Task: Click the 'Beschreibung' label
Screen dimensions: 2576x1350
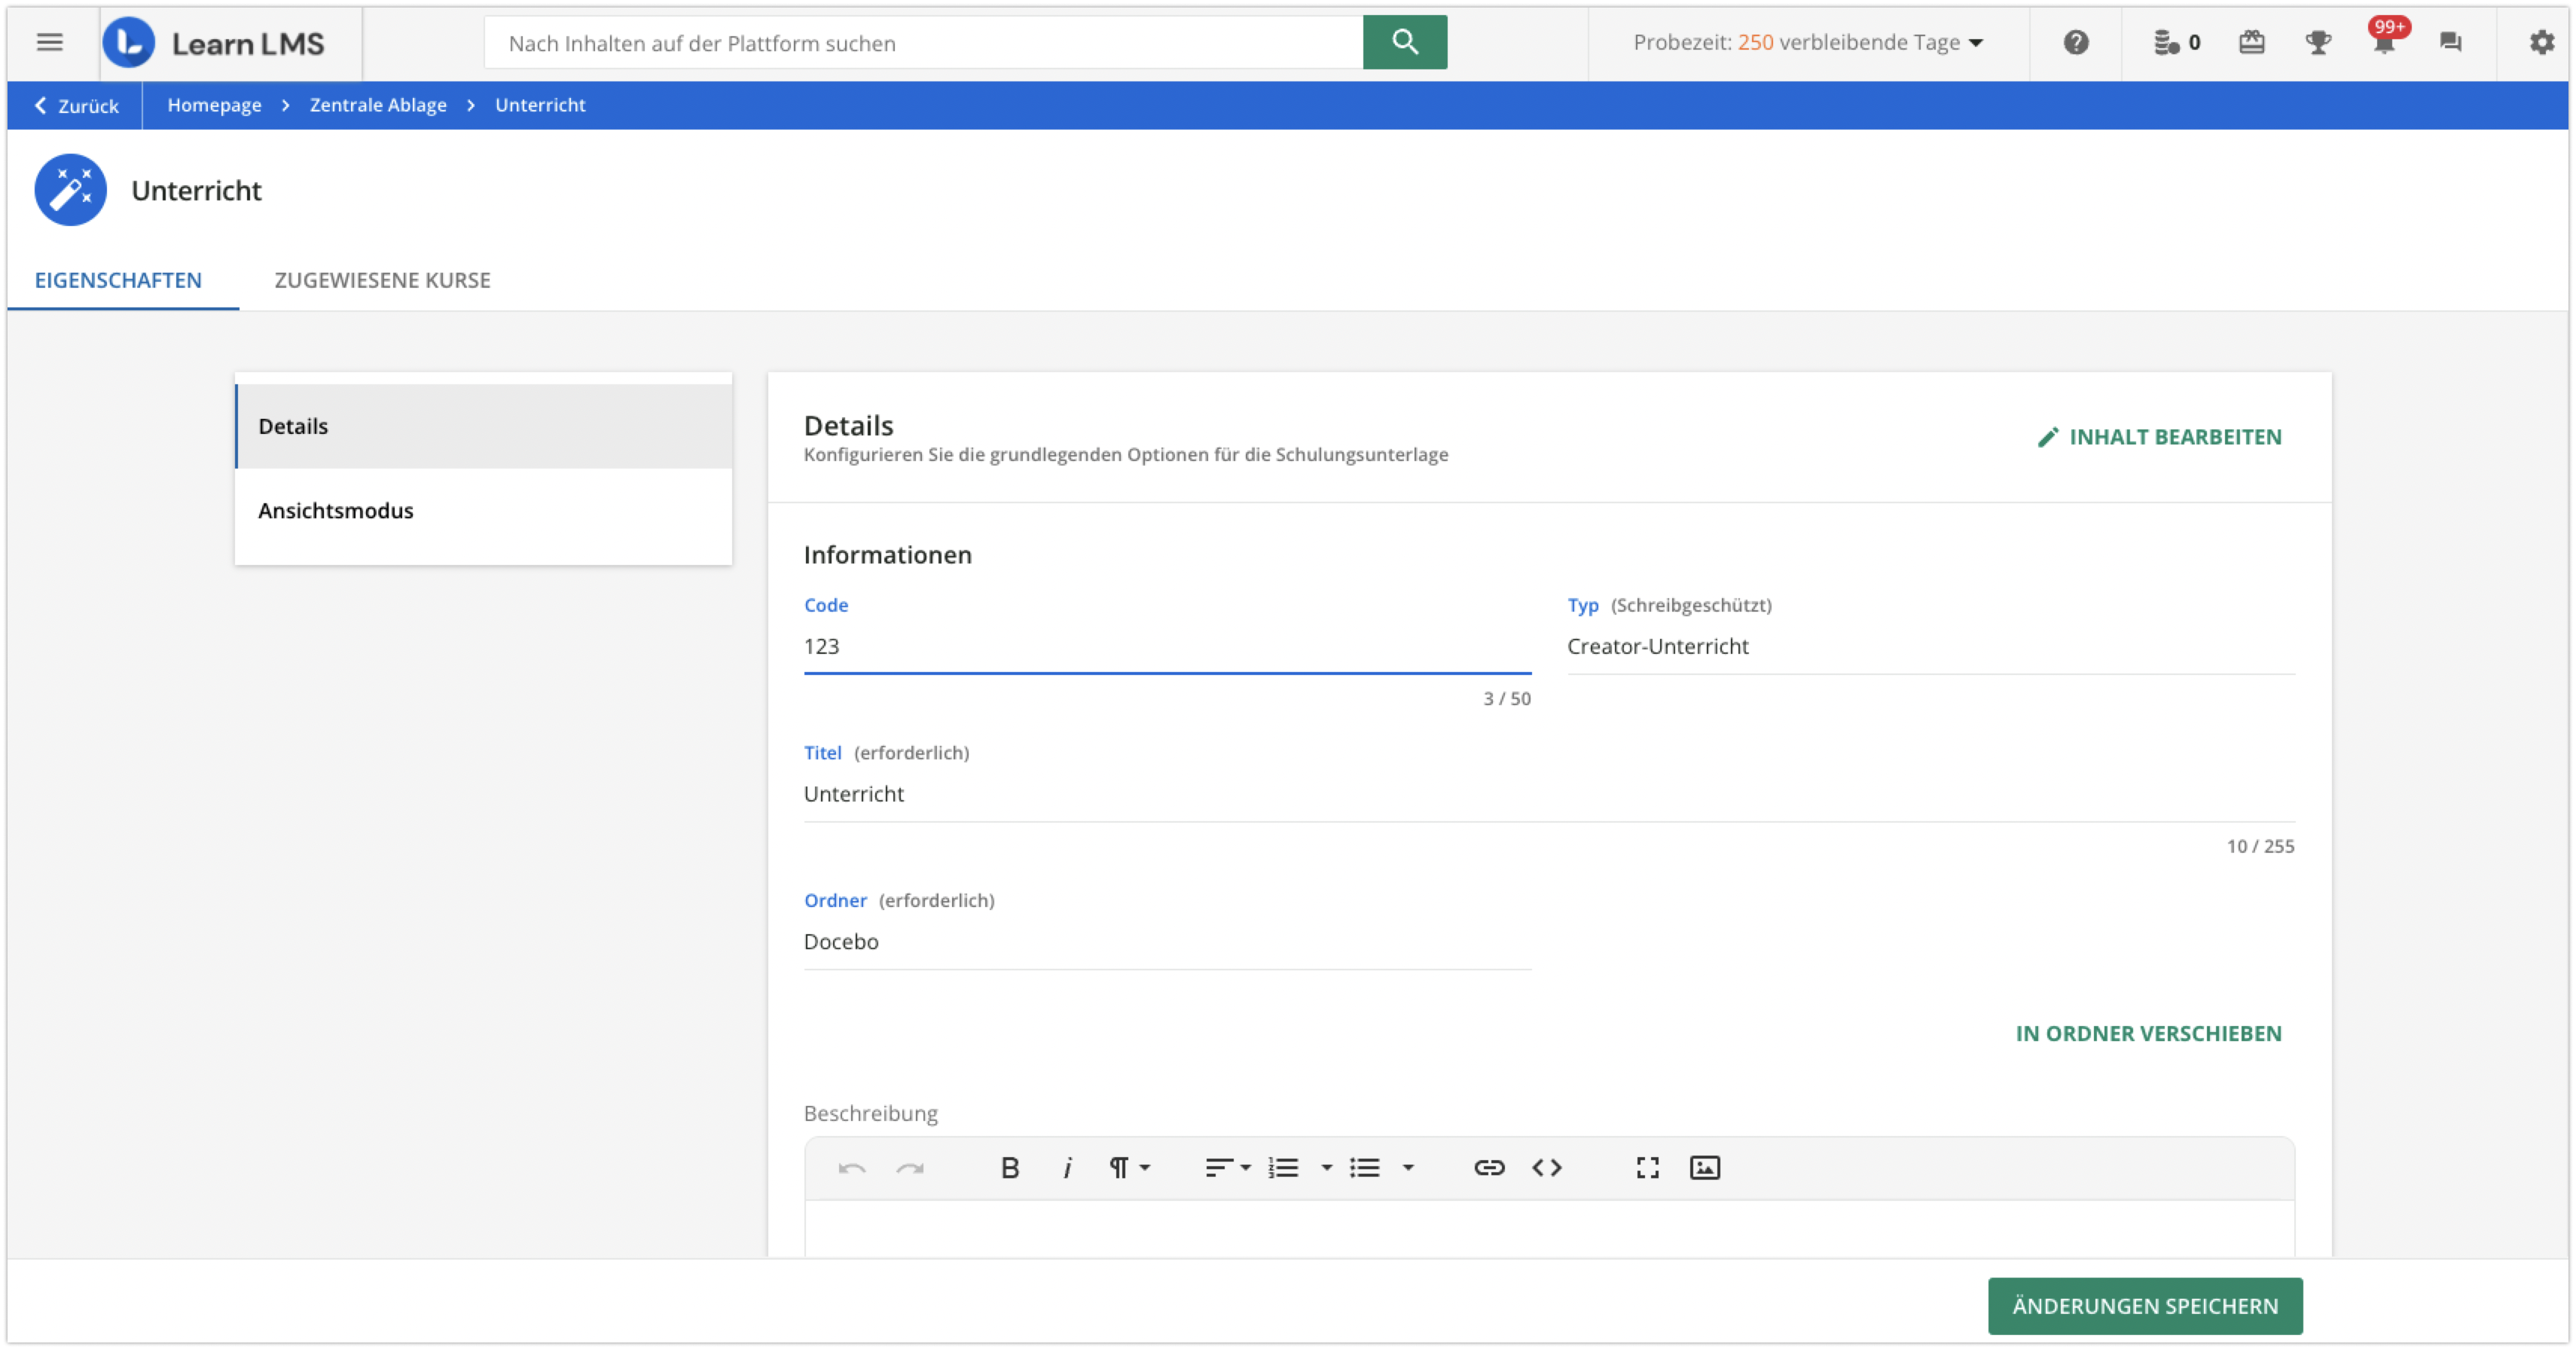Action: pos(870,1113)
